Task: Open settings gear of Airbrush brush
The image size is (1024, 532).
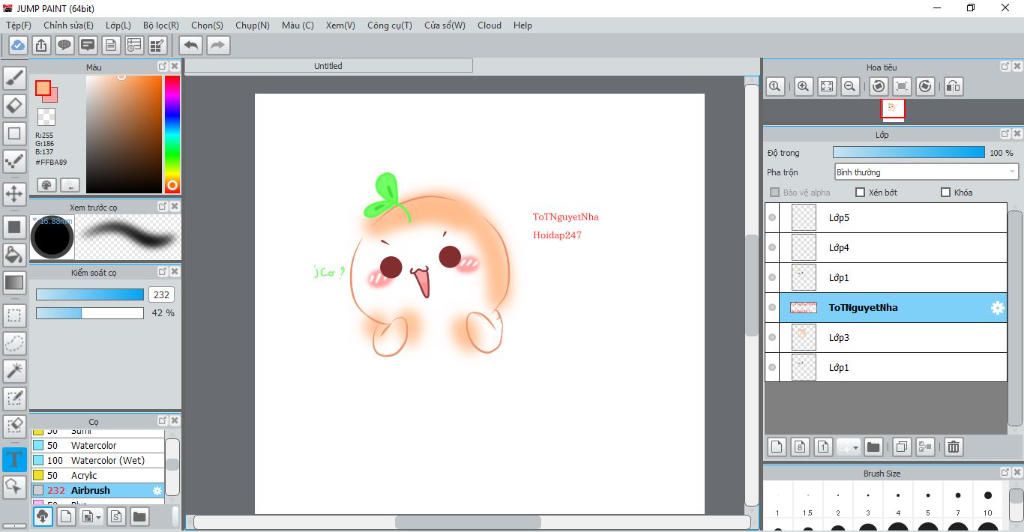Action: [157, 490]
